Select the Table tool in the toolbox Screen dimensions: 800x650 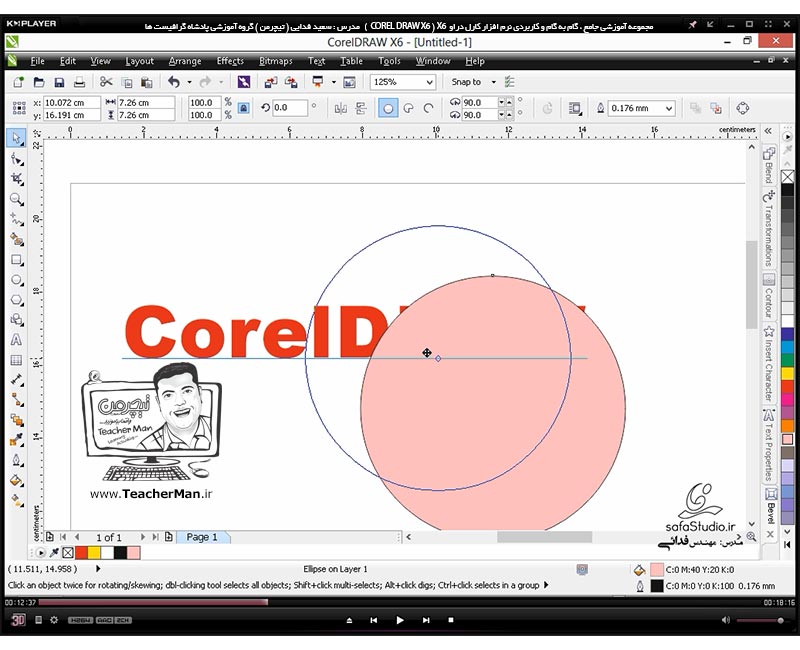(x=17, y=360)
